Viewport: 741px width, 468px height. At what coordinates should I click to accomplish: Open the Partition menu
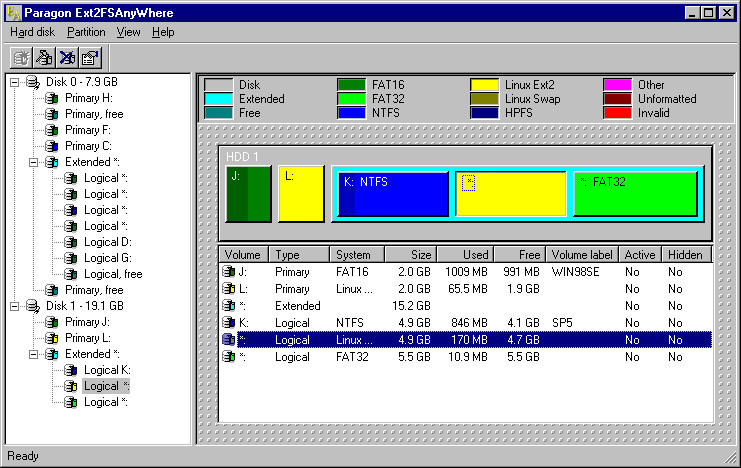coord(86,32)
